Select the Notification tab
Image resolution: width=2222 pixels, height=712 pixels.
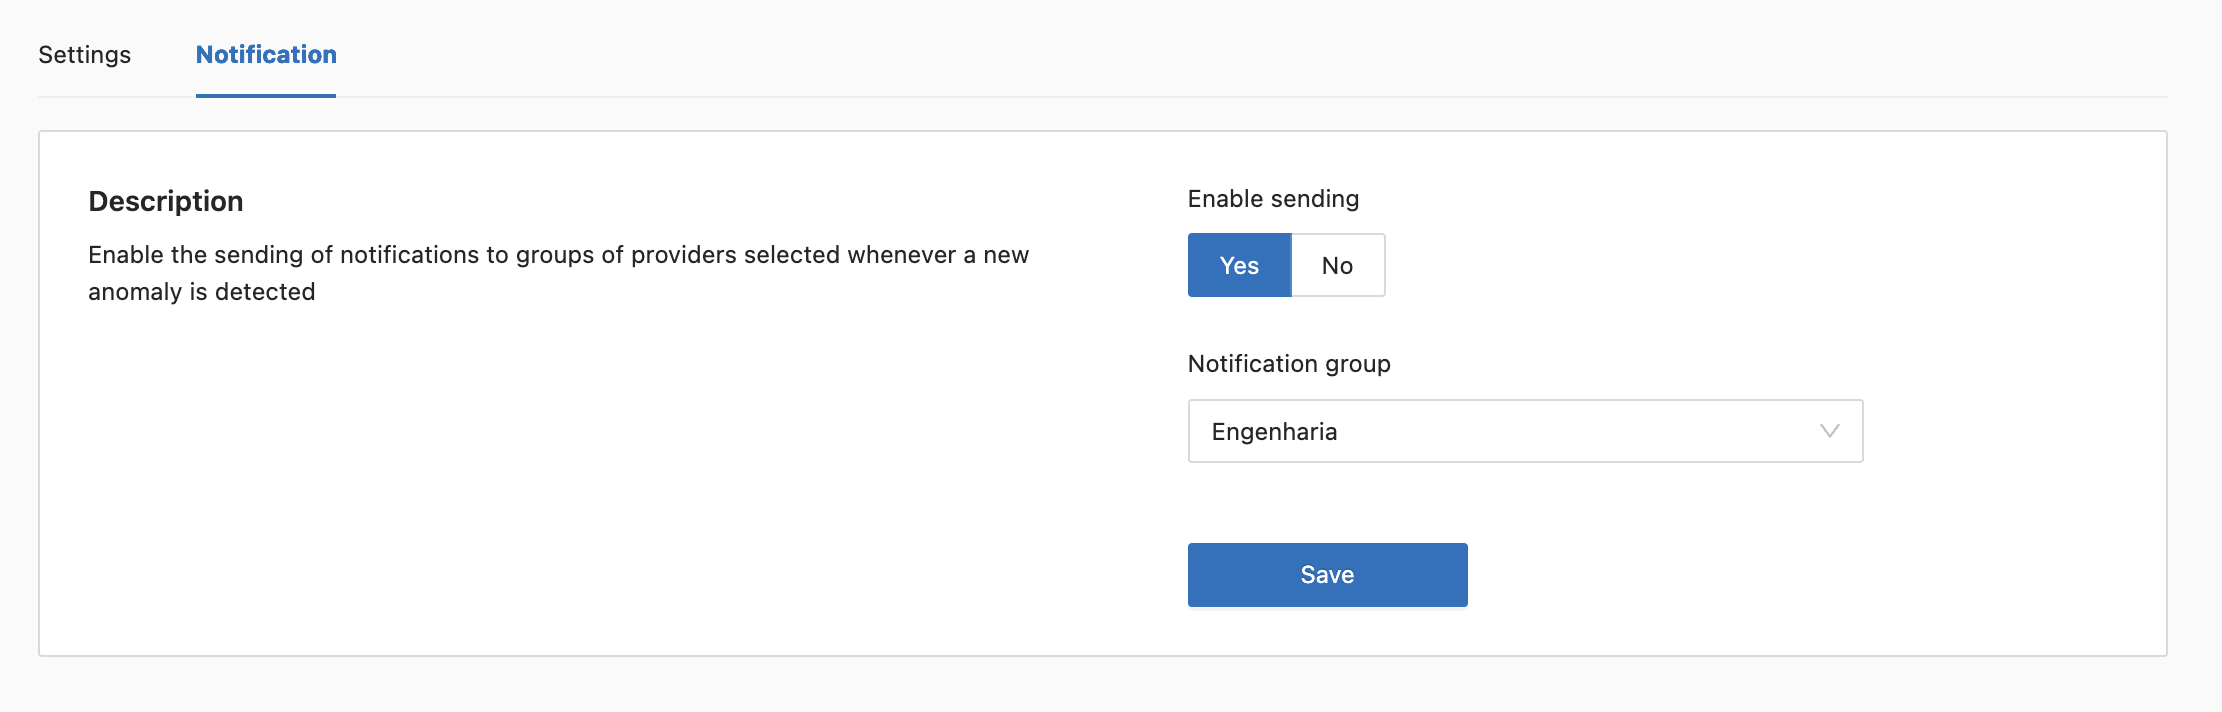coord(266,55)
